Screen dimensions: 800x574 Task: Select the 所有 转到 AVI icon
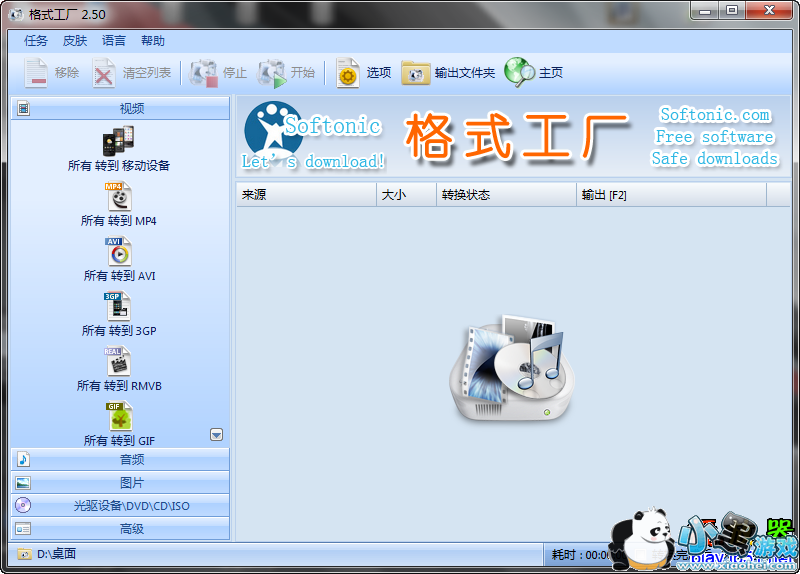[x=119, y=252]
